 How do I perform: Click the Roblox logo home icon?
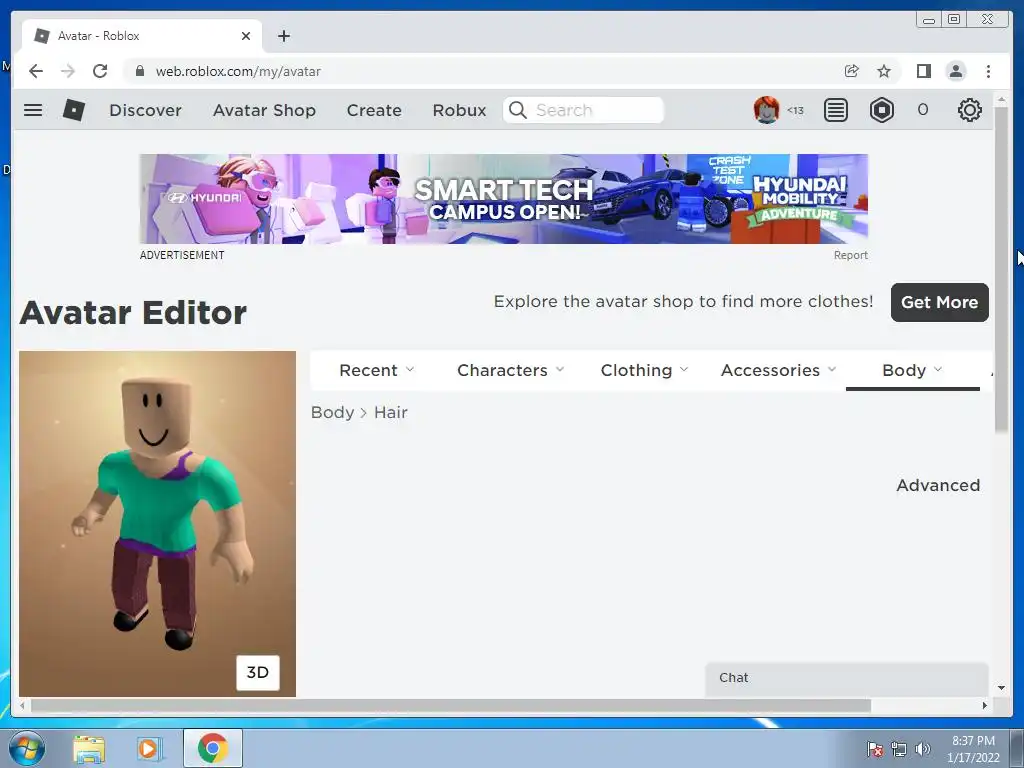tap(74, 110)
